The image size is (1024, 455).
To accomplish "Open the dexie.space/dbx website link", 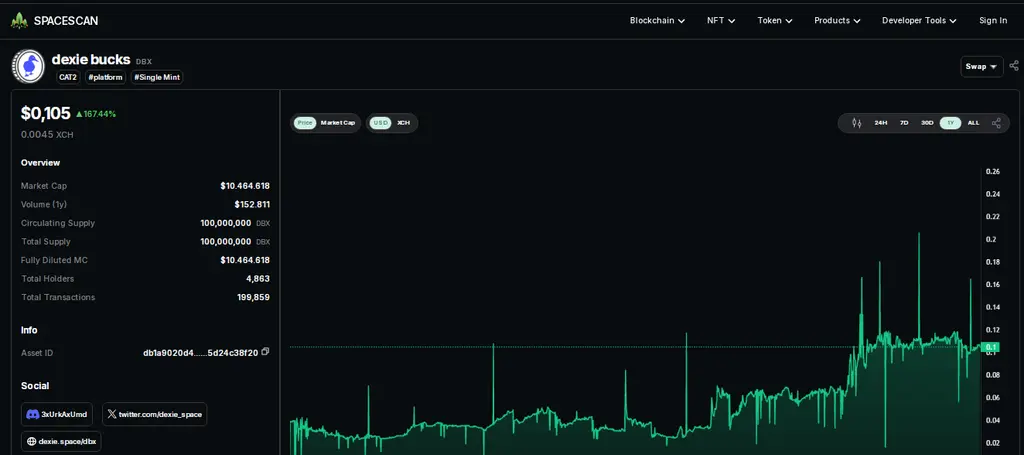I will click(61, 441).
